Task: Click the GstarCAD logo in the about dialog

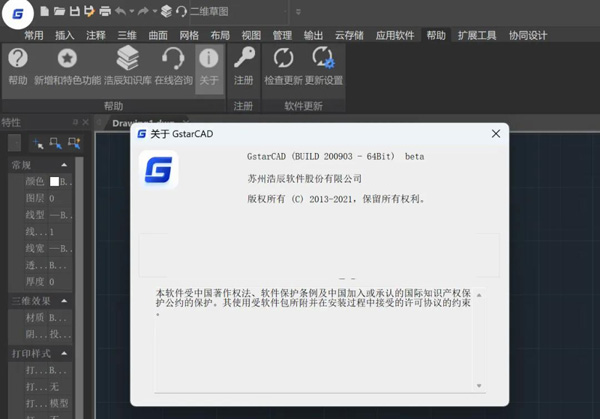Action: pyautogui.click(x=158, y=170)
